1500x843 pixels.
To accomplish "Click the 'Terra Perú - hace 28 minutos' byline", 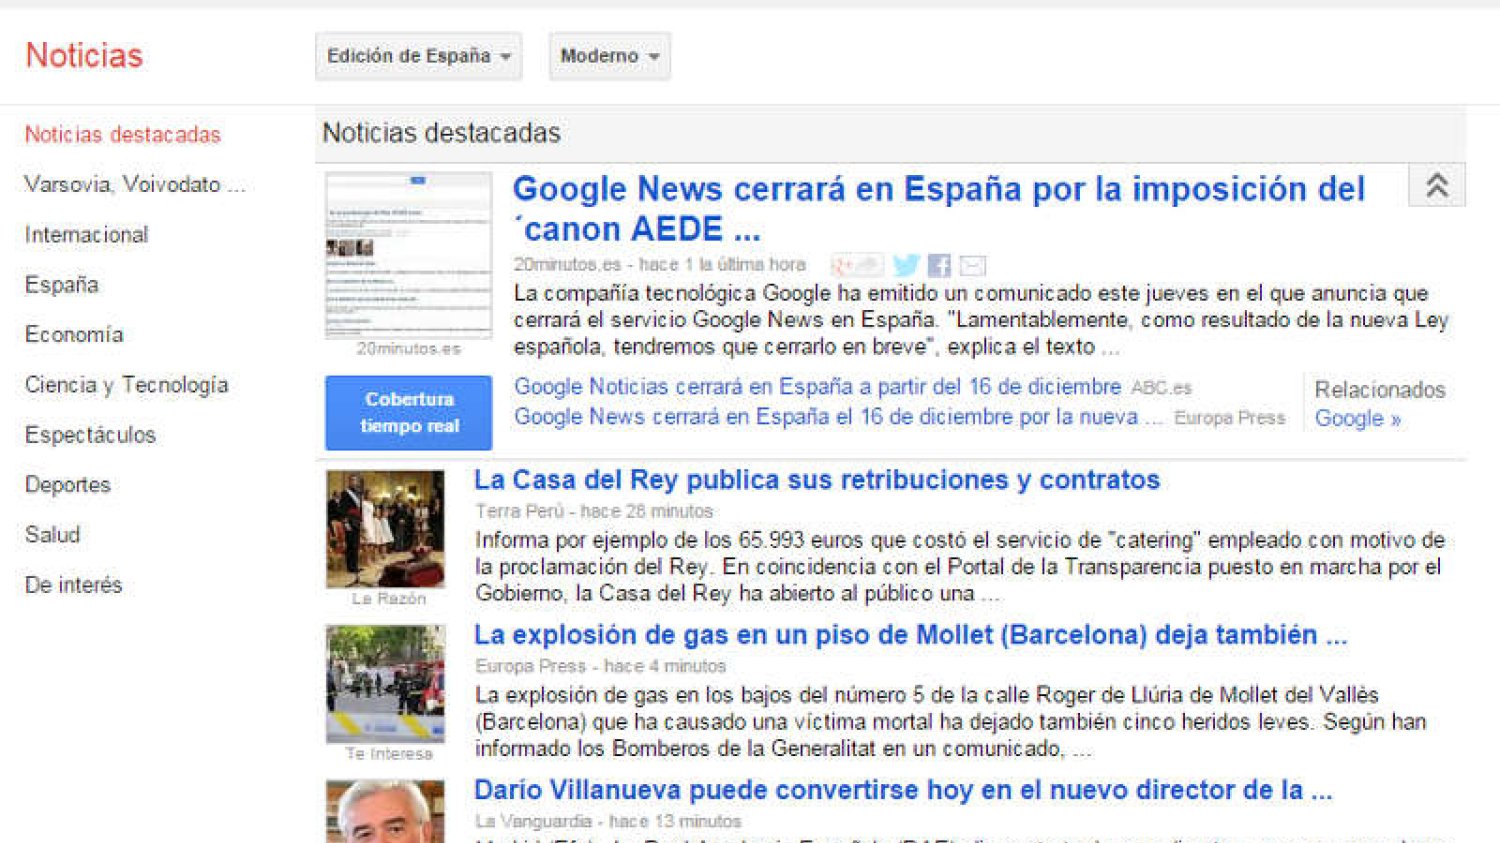I will click(x=594, y=511).
